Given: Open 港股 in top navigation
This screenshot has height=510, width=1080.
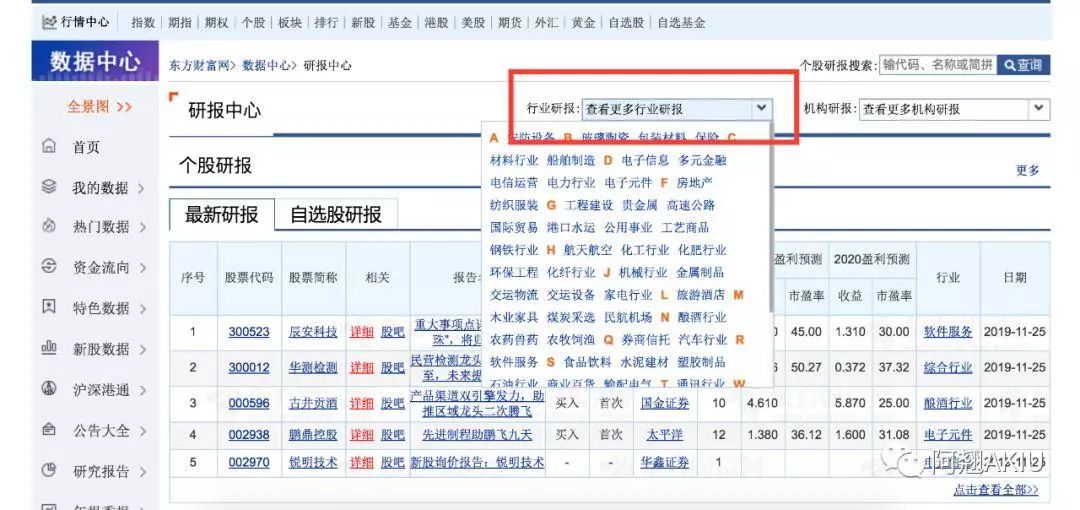Looking at the screenshot, I should click(437, 22).
